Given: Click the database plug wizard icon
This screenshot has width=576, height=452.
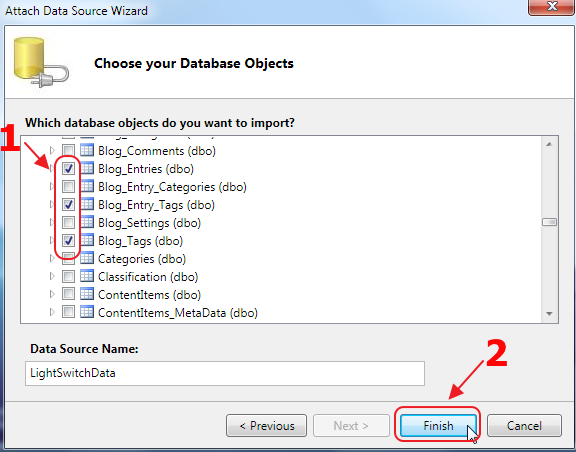Looking at the screenshot, I should click(41, 62).
